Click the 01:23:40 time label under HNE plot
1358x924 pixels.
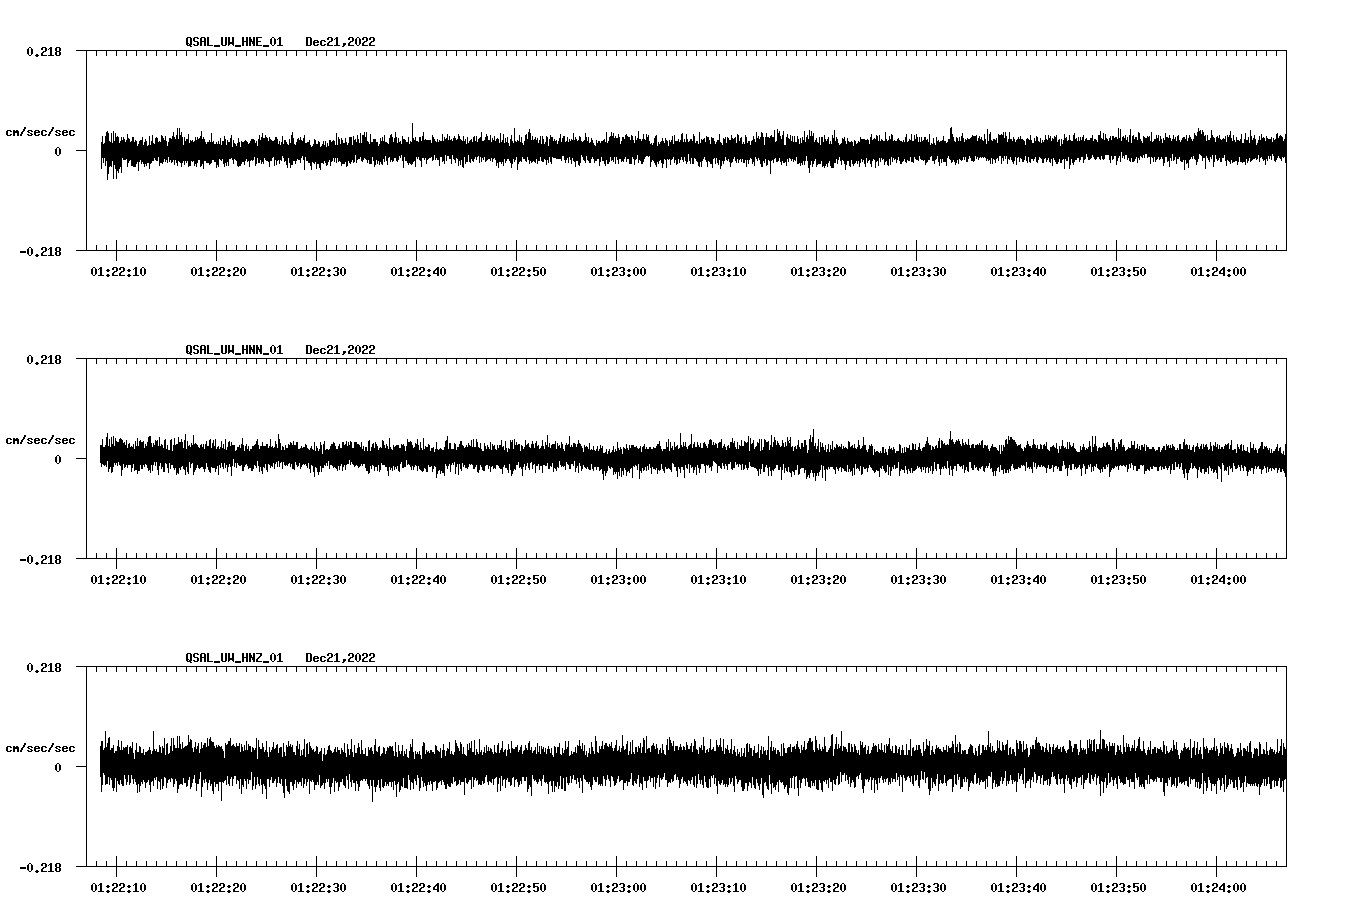1018,271
